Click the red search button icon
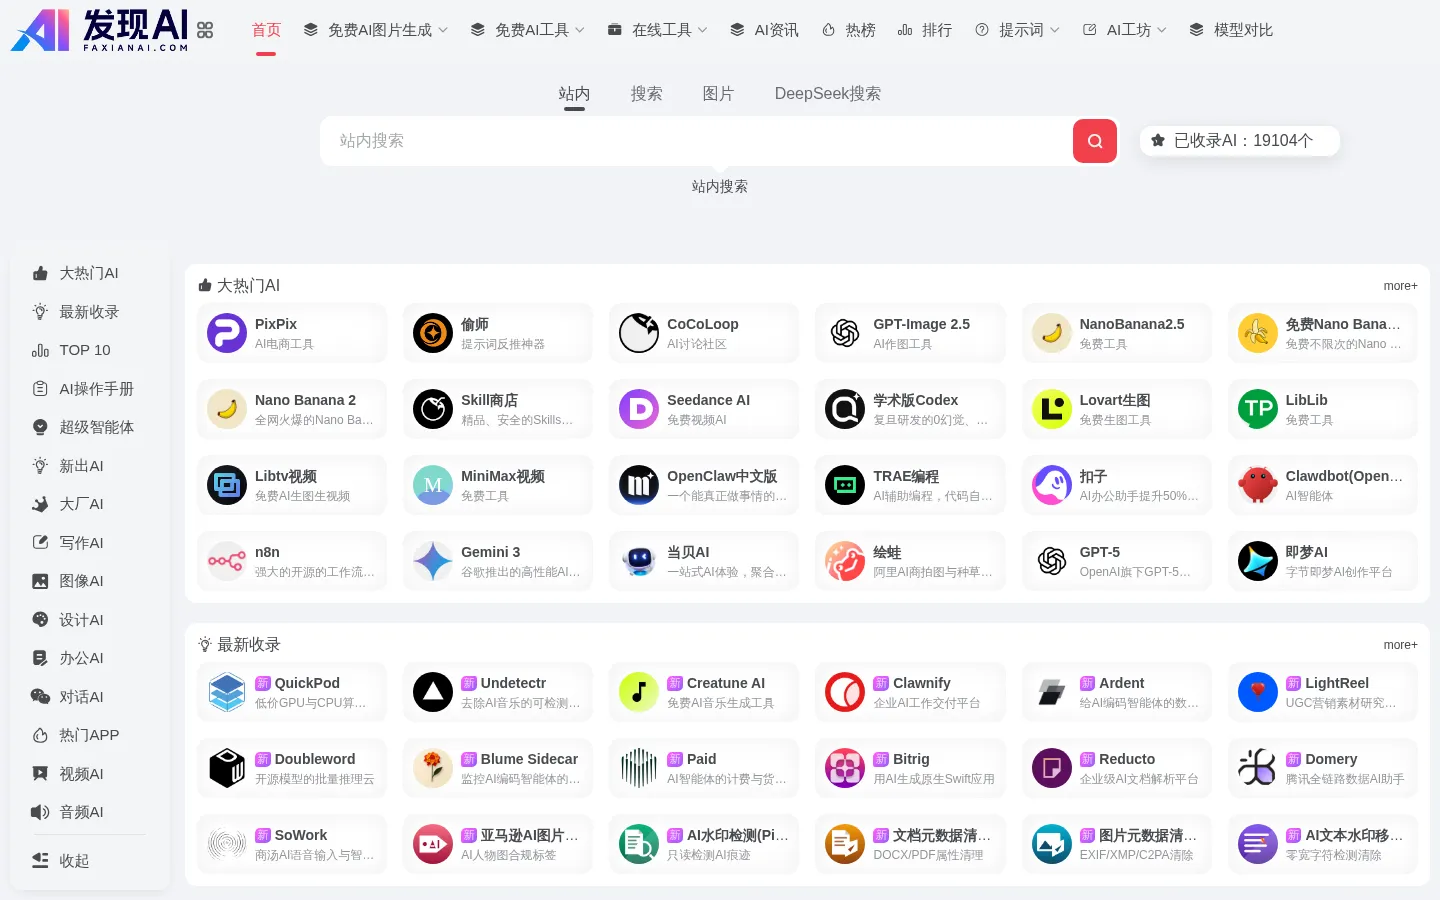Screen dimensions: 1440x900 click(1095, 141)
